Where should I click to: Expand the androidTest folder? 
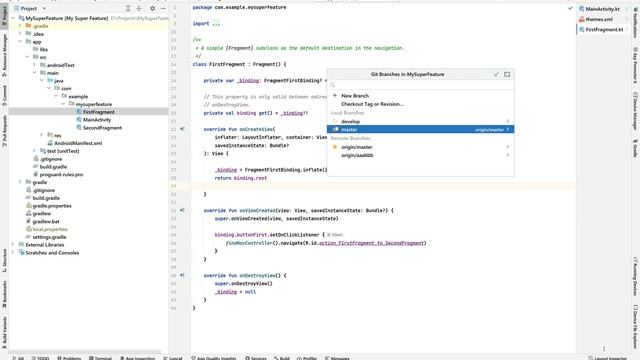pyautogui.click(x=34, y=64)
